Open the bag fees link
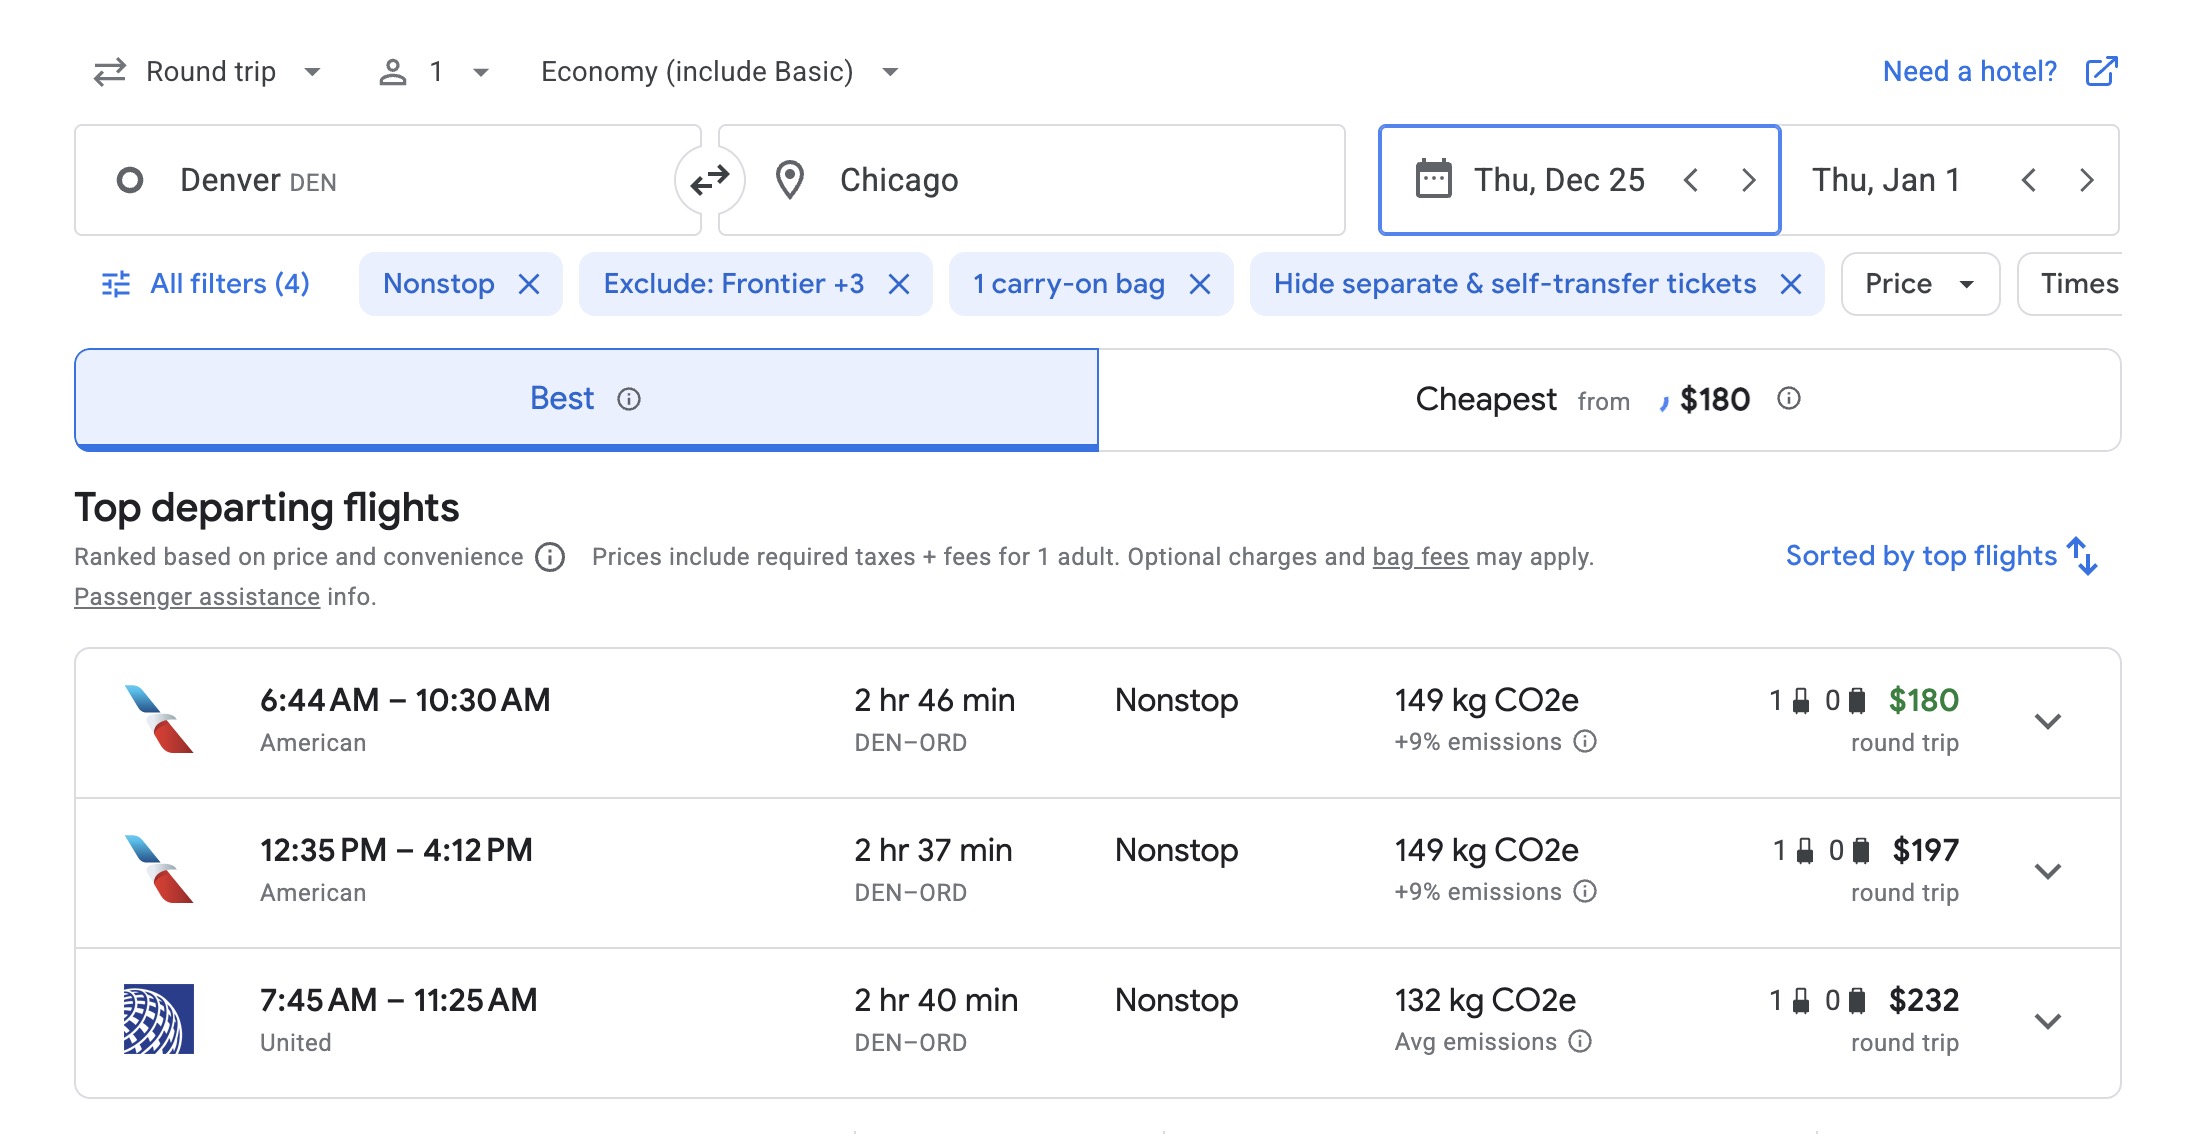The width and height of the screenshot is (2194, 1134). click(x=1420, y=557)
